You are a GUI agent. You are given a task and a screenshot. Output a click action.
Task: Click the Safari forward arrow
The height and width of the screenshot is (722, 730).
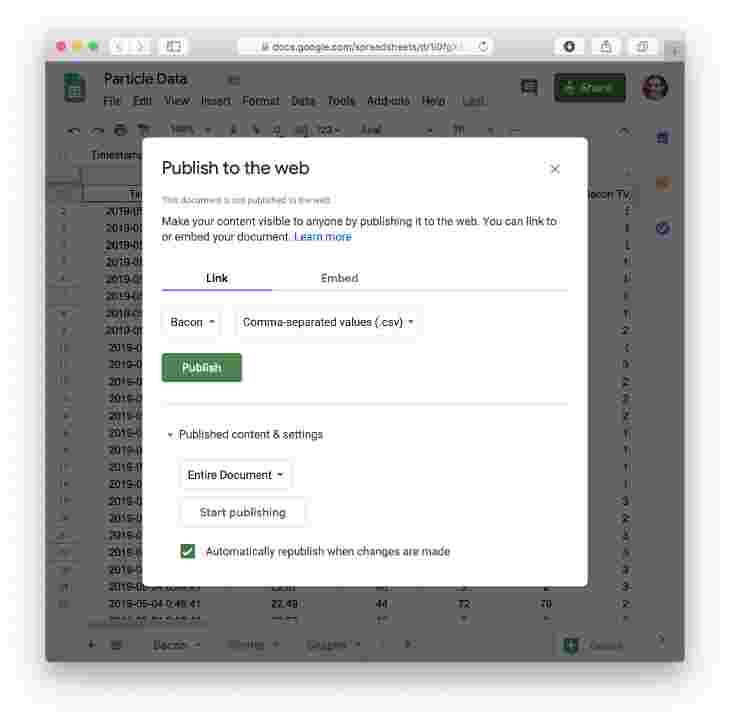(139, 46)
